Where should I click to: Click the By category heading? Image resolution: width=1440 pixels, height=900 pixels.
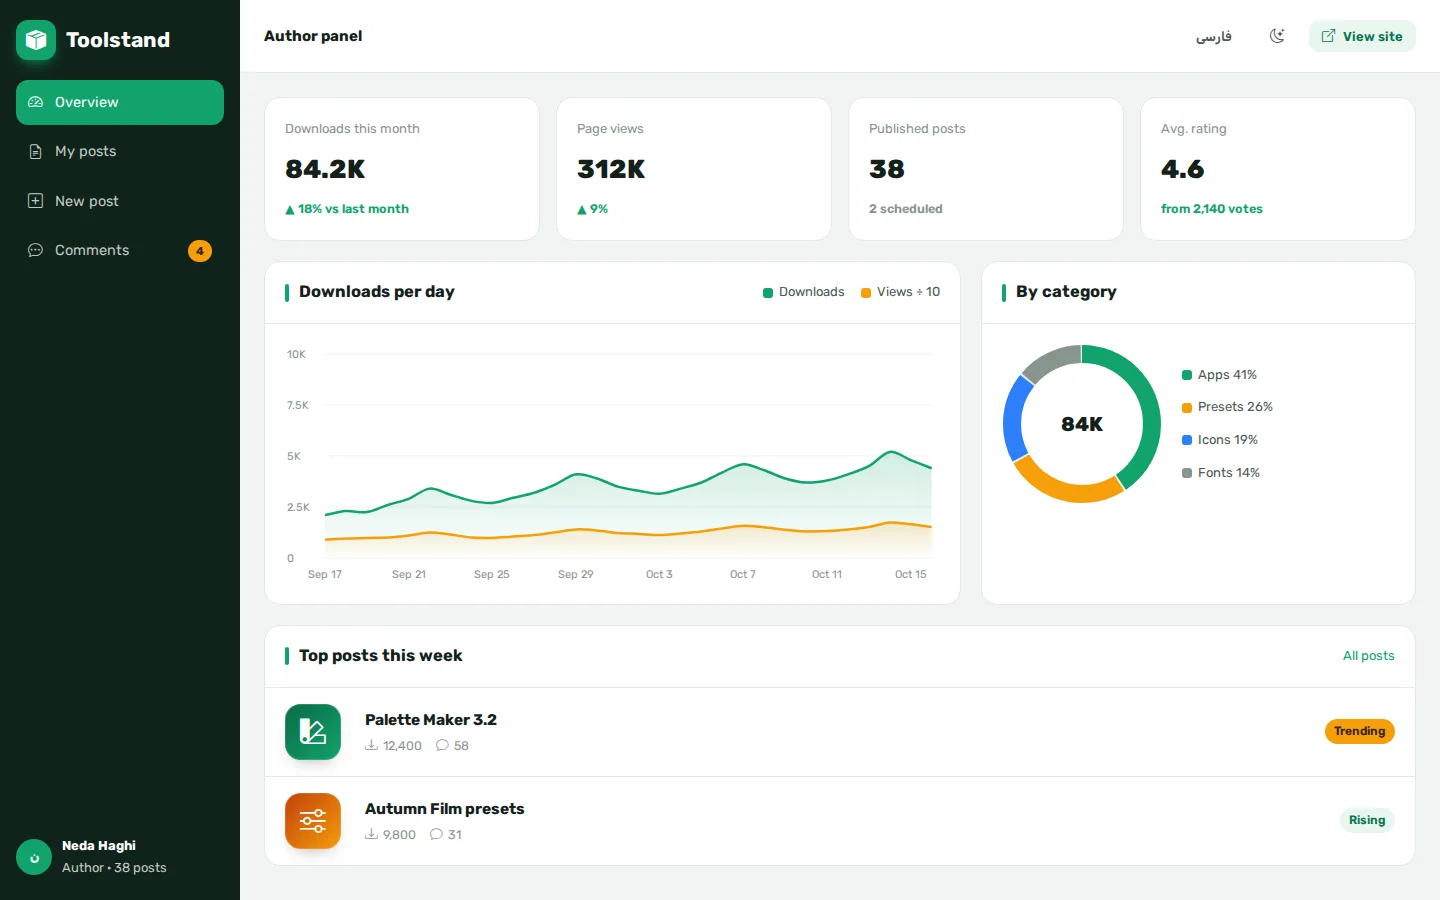[1066, 292]
